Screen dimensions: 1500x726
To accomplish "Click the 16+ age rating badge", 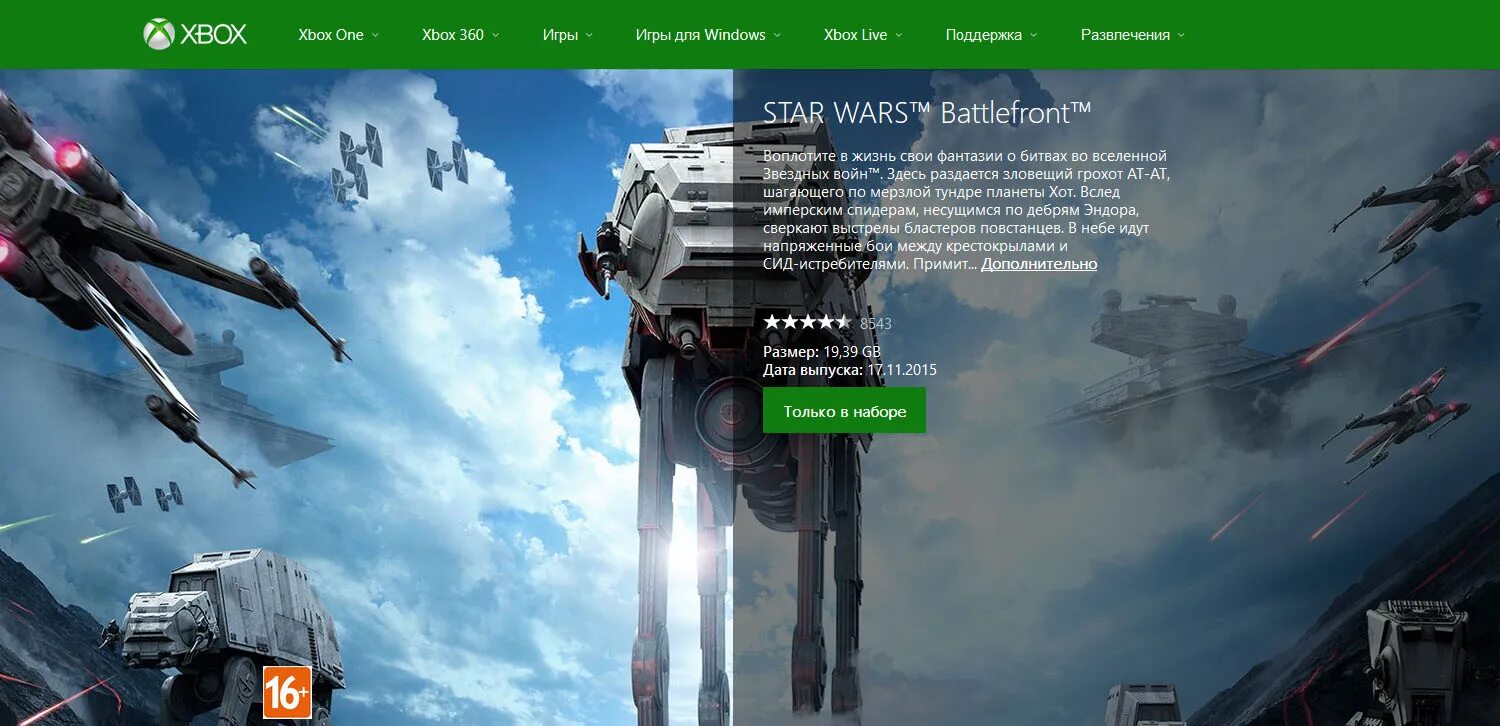I will (287, 692).
